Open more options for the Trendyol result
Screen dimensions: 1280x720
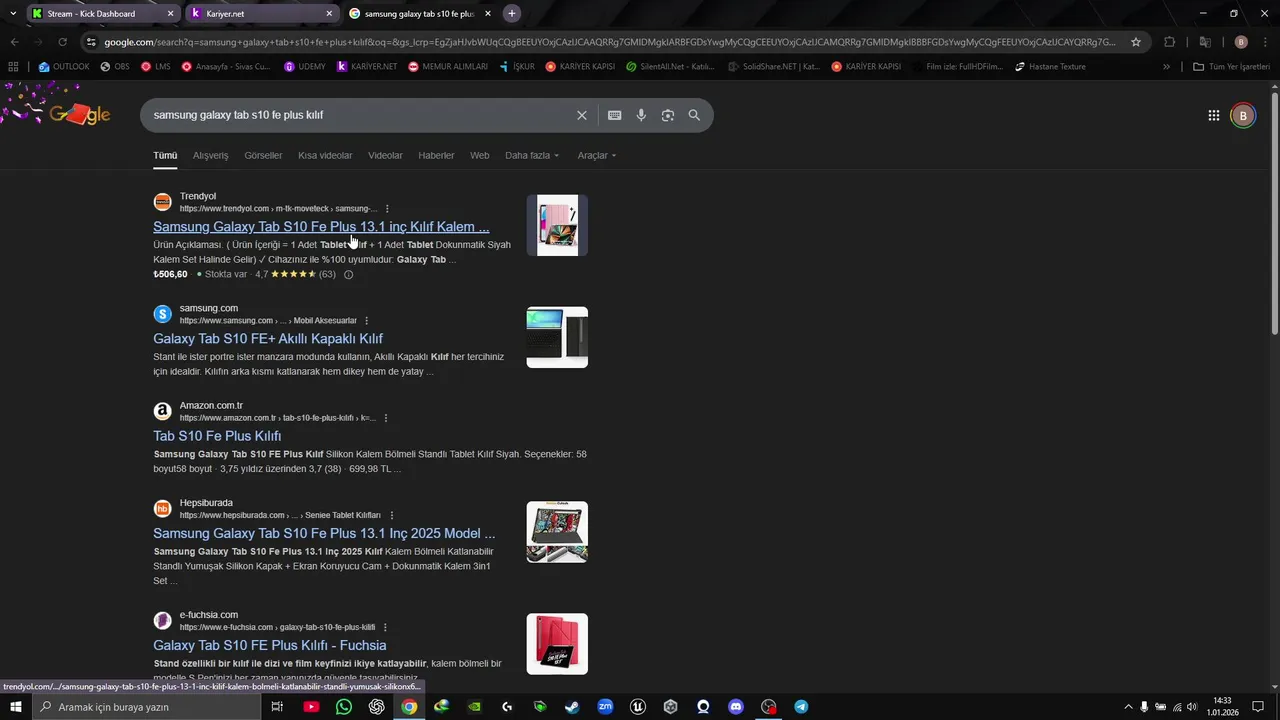(387, 208)
